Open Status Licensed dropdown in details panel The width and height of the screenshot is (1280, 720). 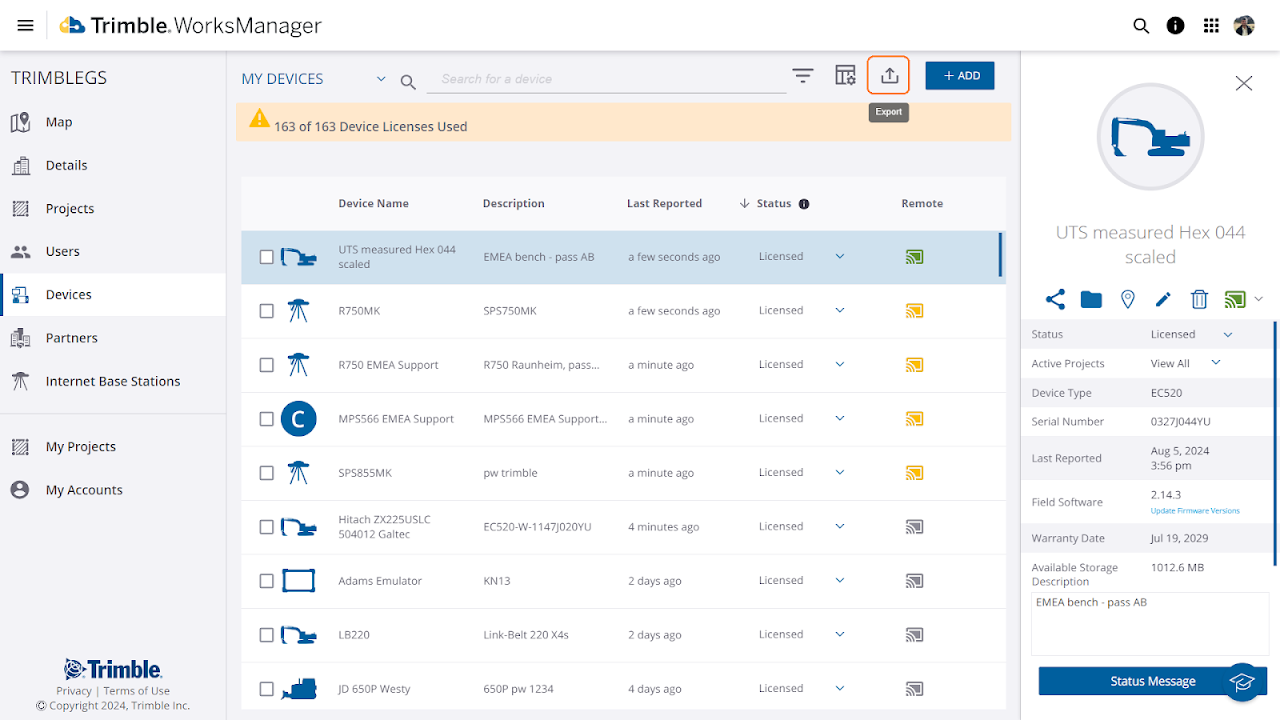click(1228, 335)
